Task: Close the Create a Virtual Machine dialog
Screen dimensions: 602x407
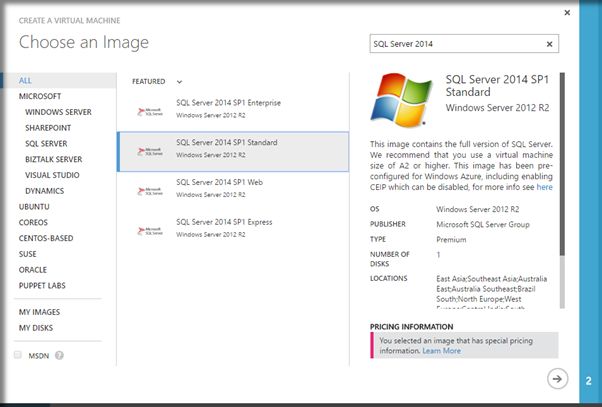Action: [567, 13]
